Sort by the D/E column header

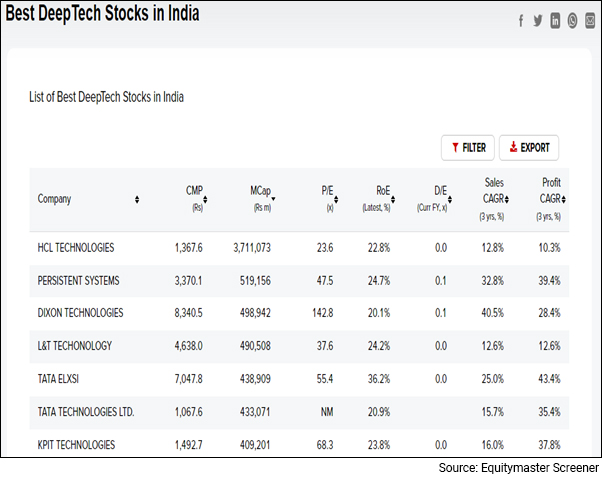pyautogui.click(x=440, y=190)
